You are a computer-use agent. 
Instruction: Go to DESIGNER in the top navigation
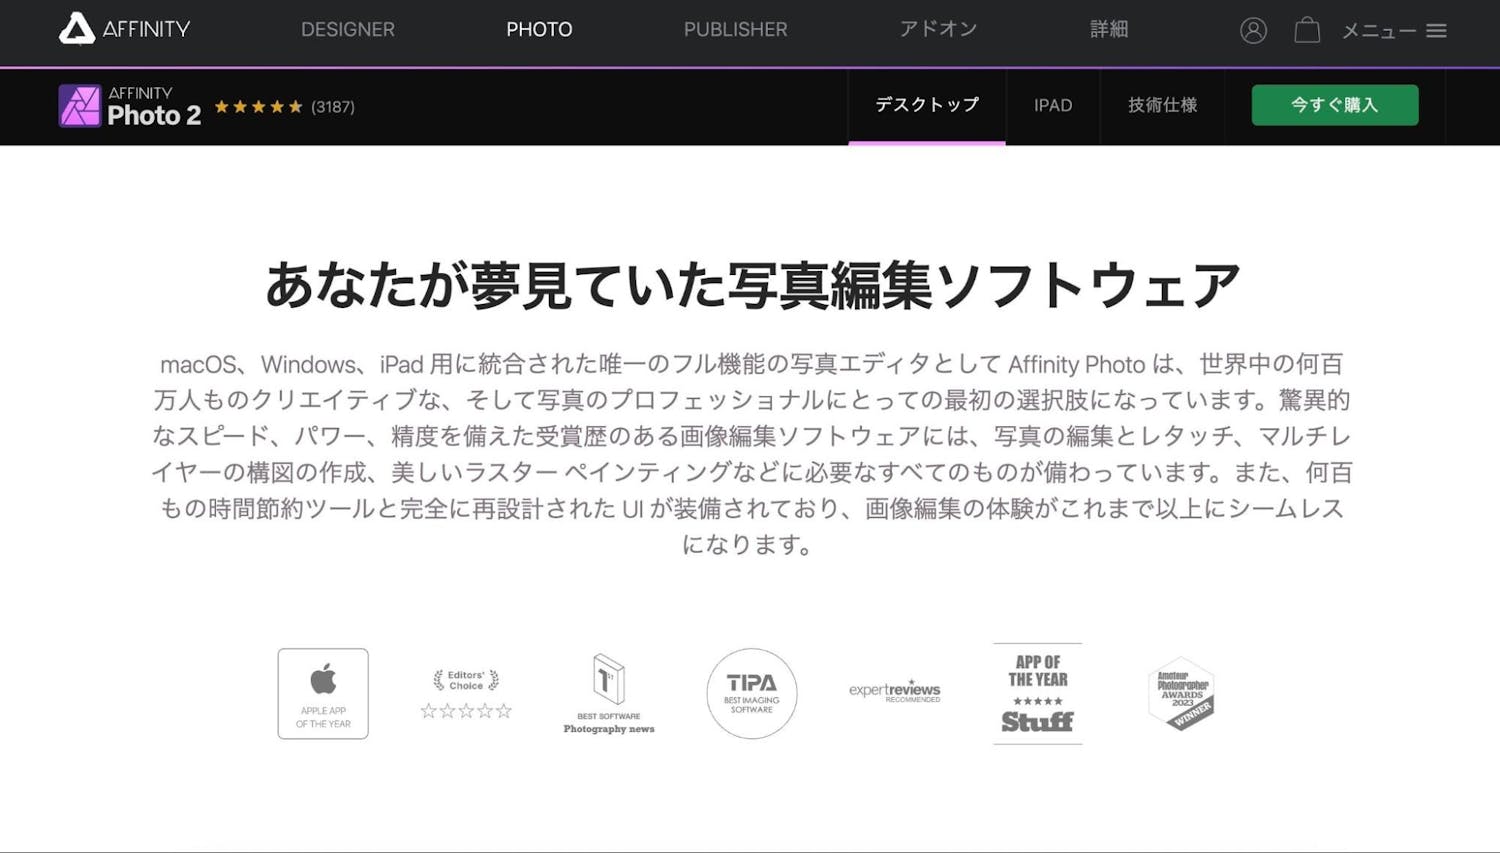[348, 30]
